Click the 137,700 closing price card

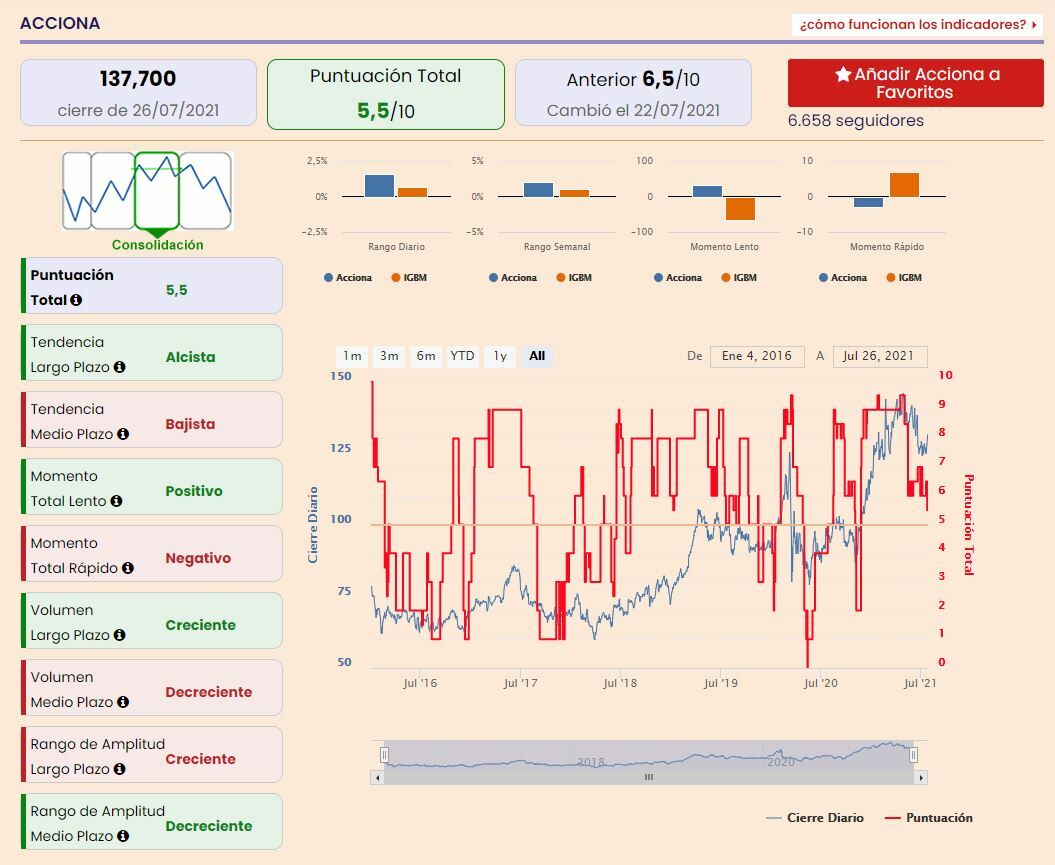click(138, 93)
